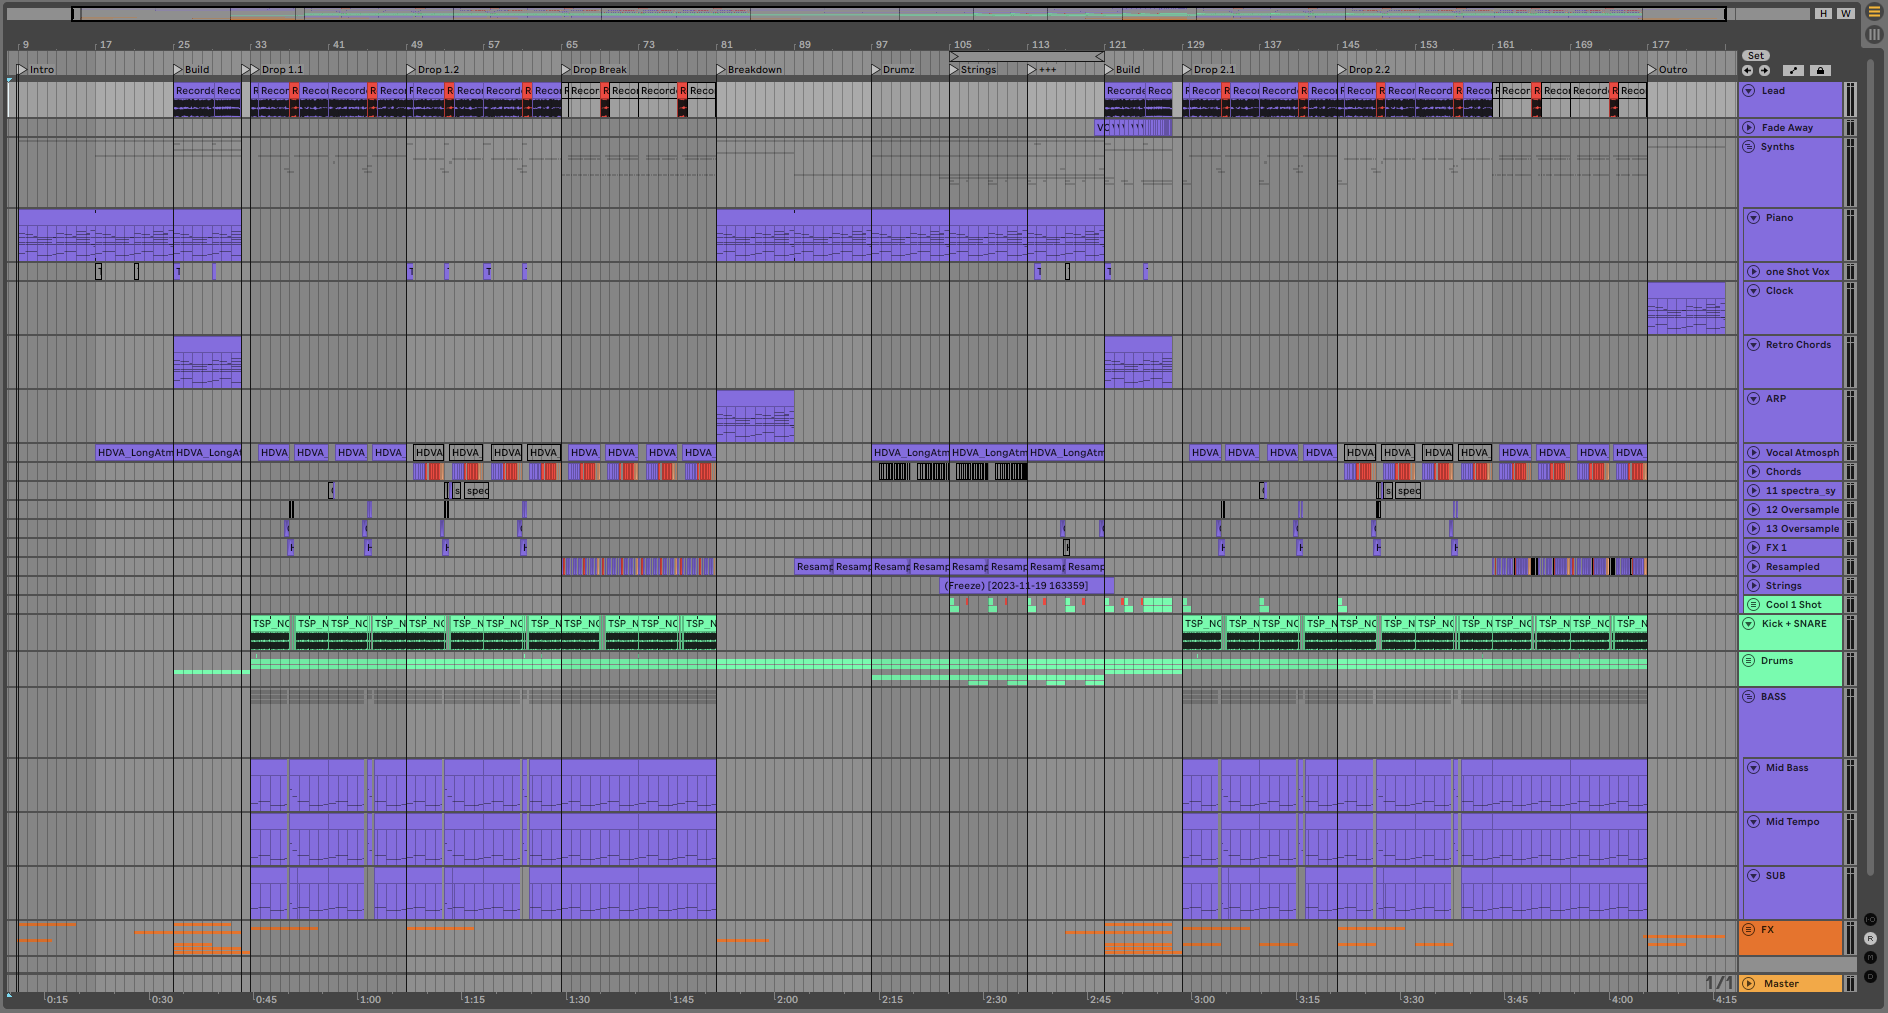Screen dimensions: 1888x1013
Task: Collapse the Lead track
Action: (x=1749, y=91)
